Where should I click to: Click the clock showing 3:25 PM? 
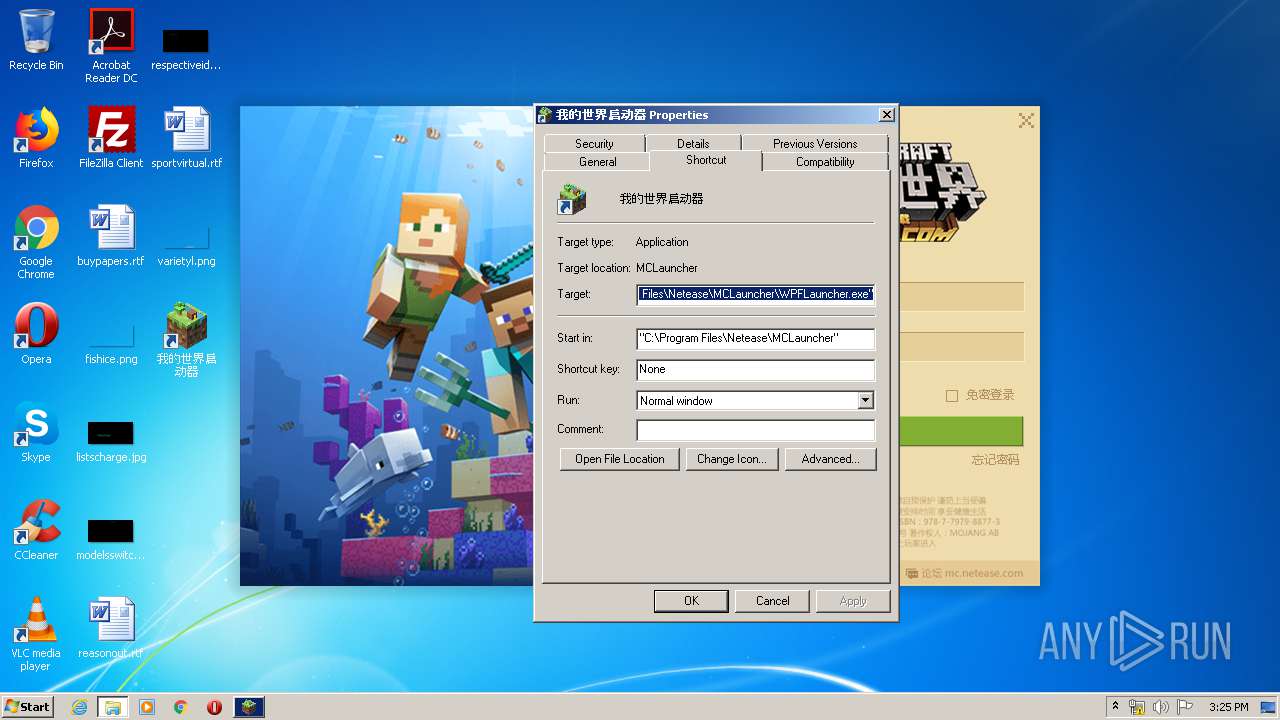[x=1228, y=707]
